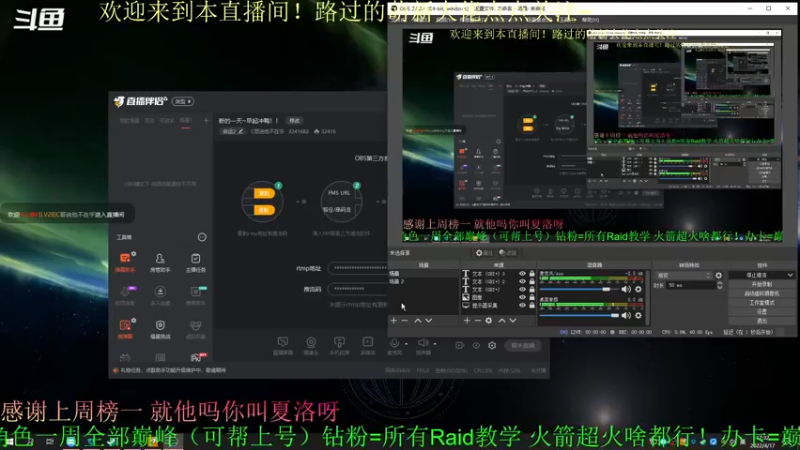Click 开始录制 in OBS controls

(x=762, y=284)
